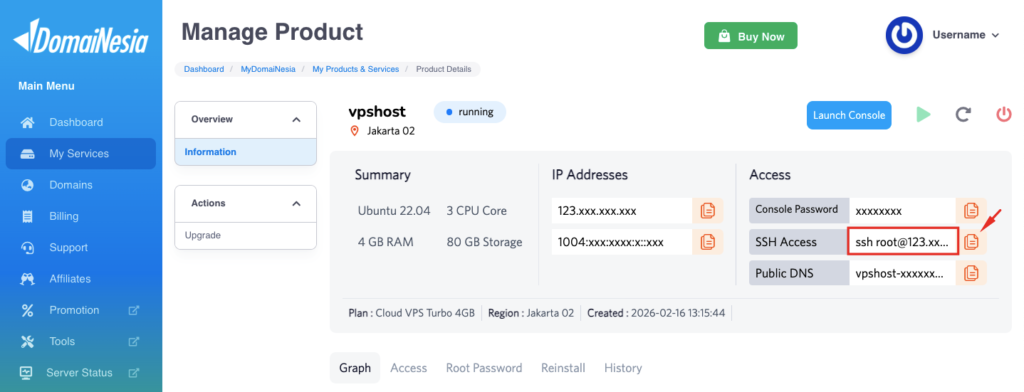Click the user avatar power icon
This screenshot has height=392, width=1024.
(x=904, y=35)
